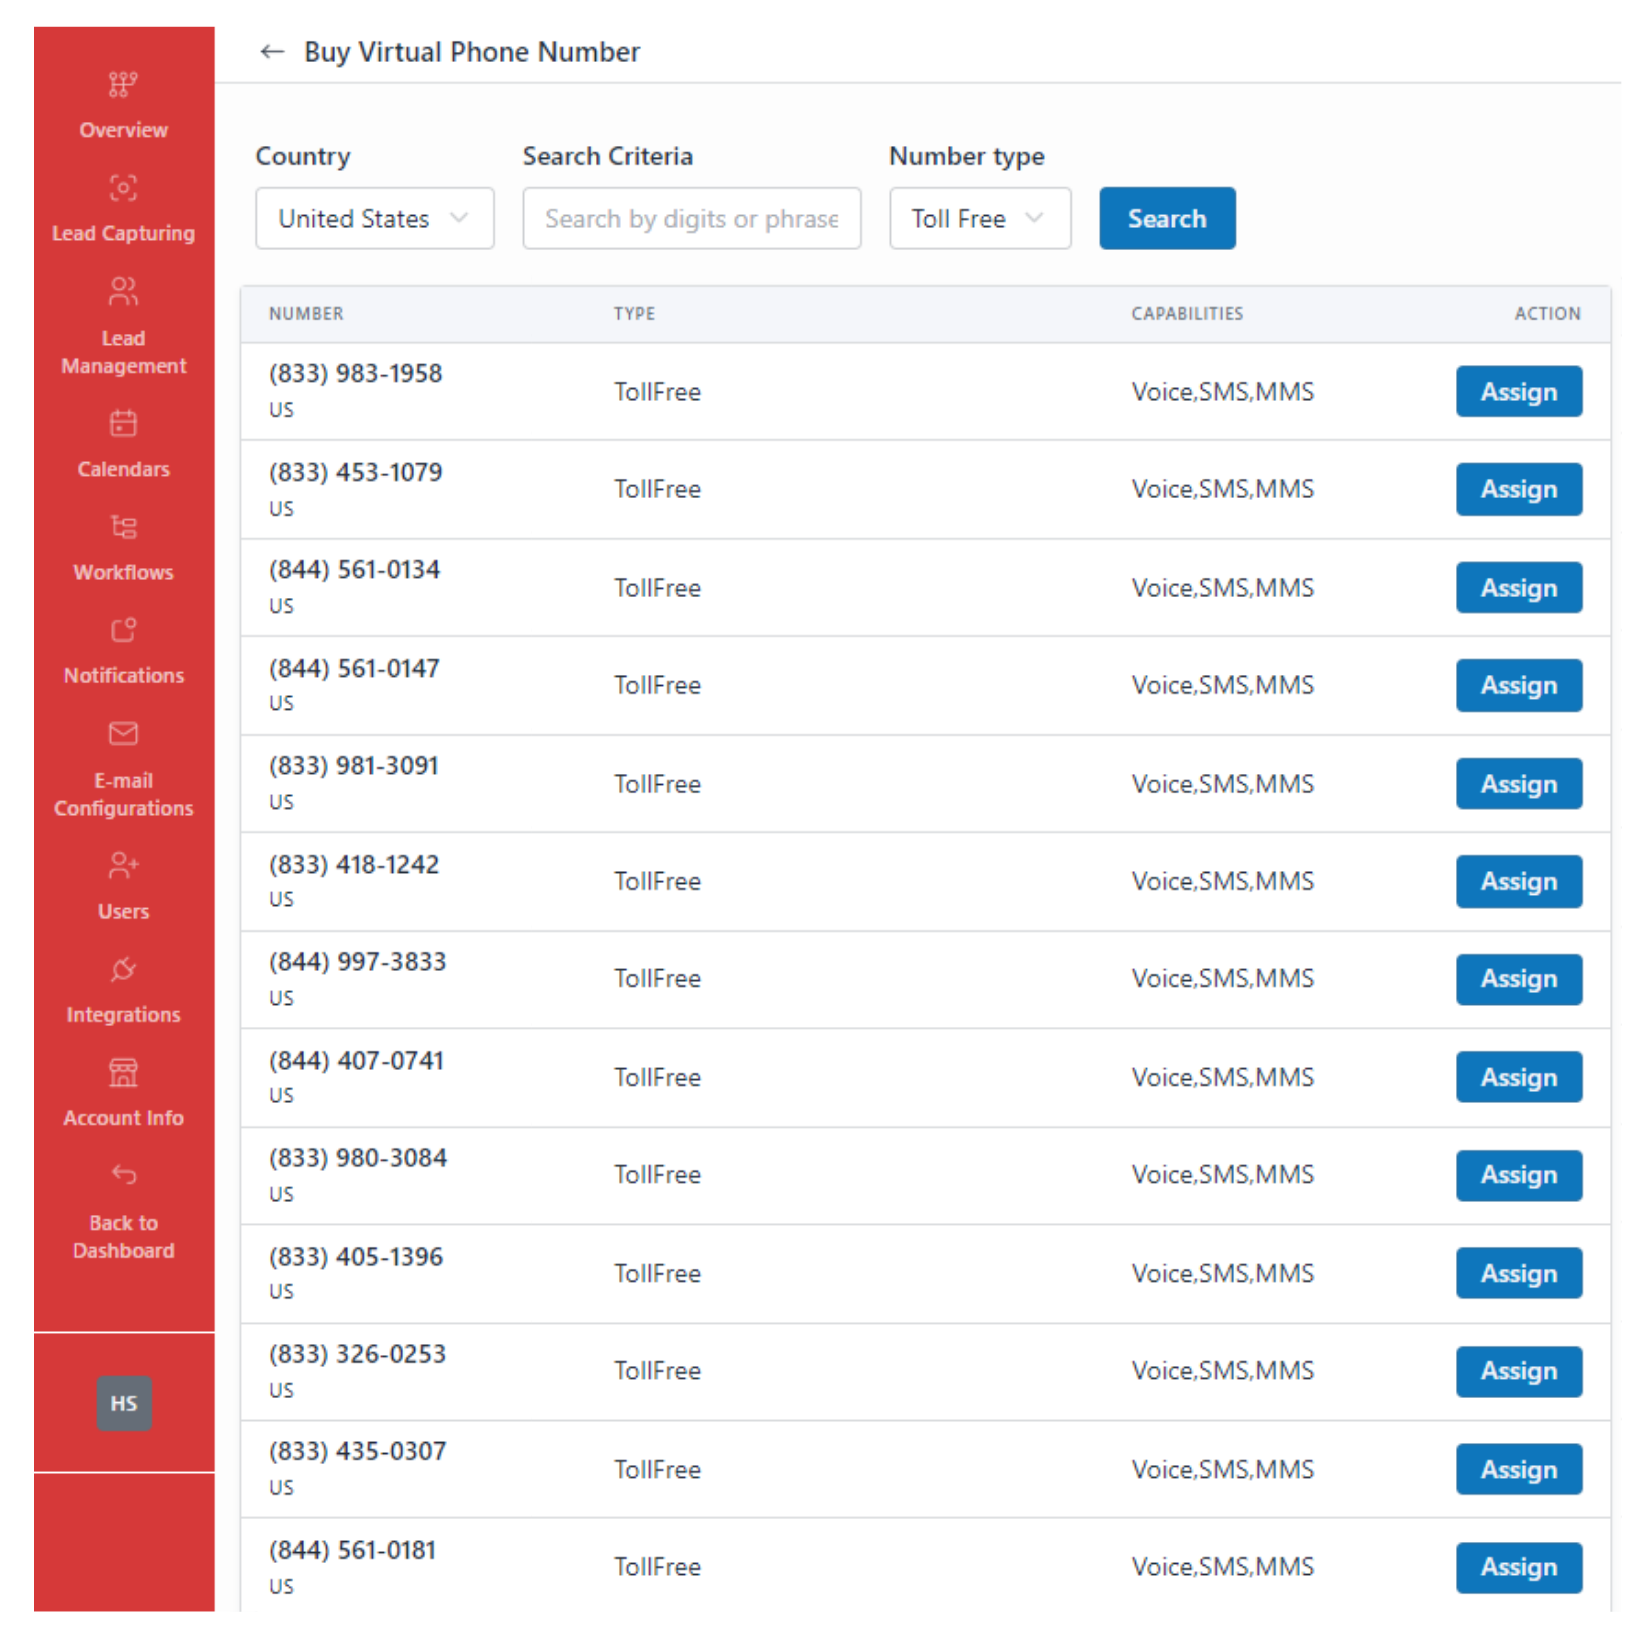Open the Notifications icon
The height and width of the screenshot is (1639, 1642).
pyautogui.click(x=123, y=630)
